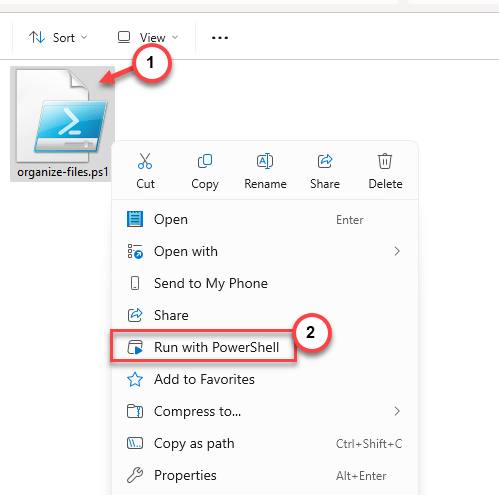499x495 pixels.
Task: Expand the Compress to submenu arrow
Action: 397,411
